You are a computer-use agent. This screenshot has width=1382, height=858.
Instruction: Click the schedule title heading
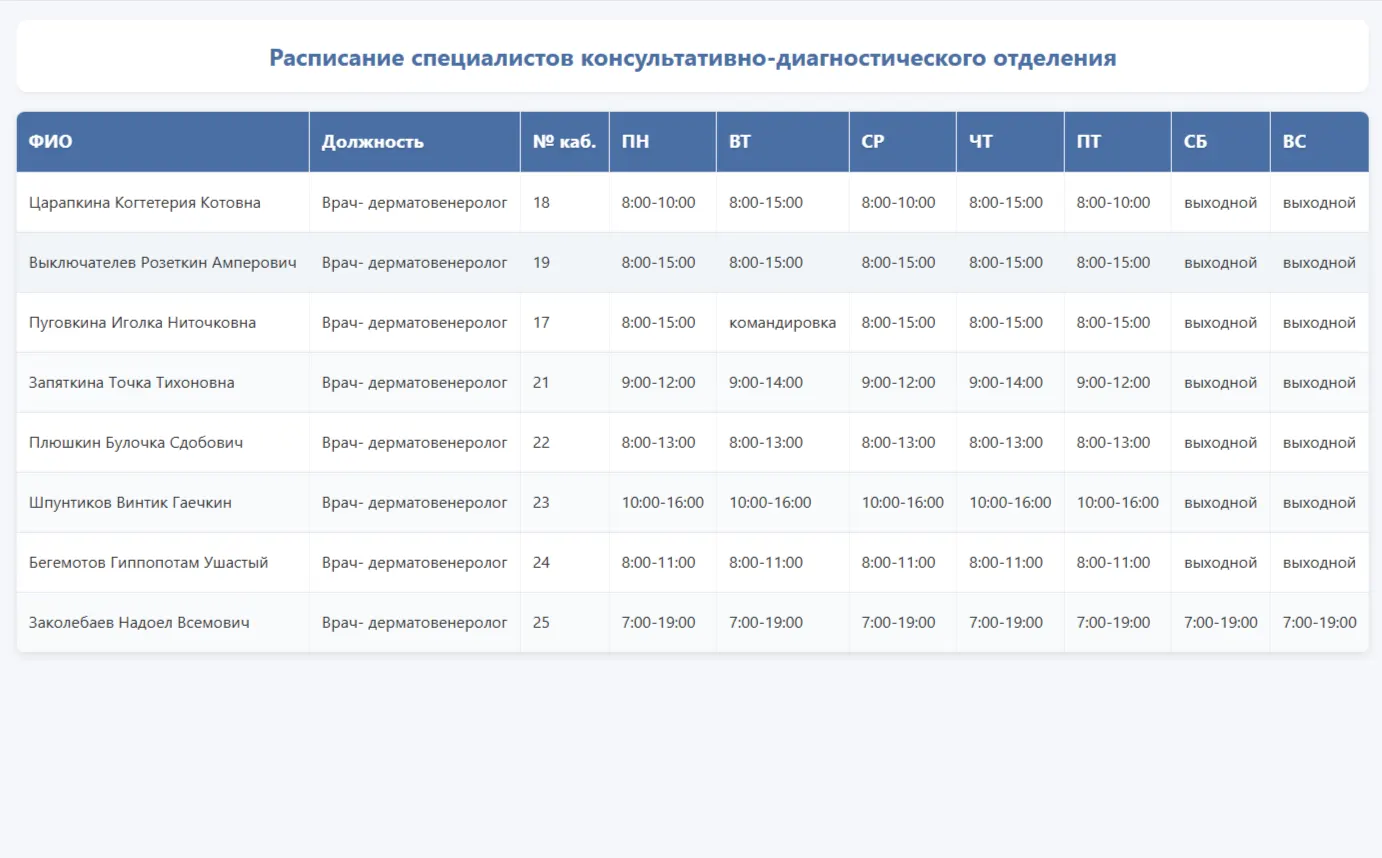(x=690, y=57)
